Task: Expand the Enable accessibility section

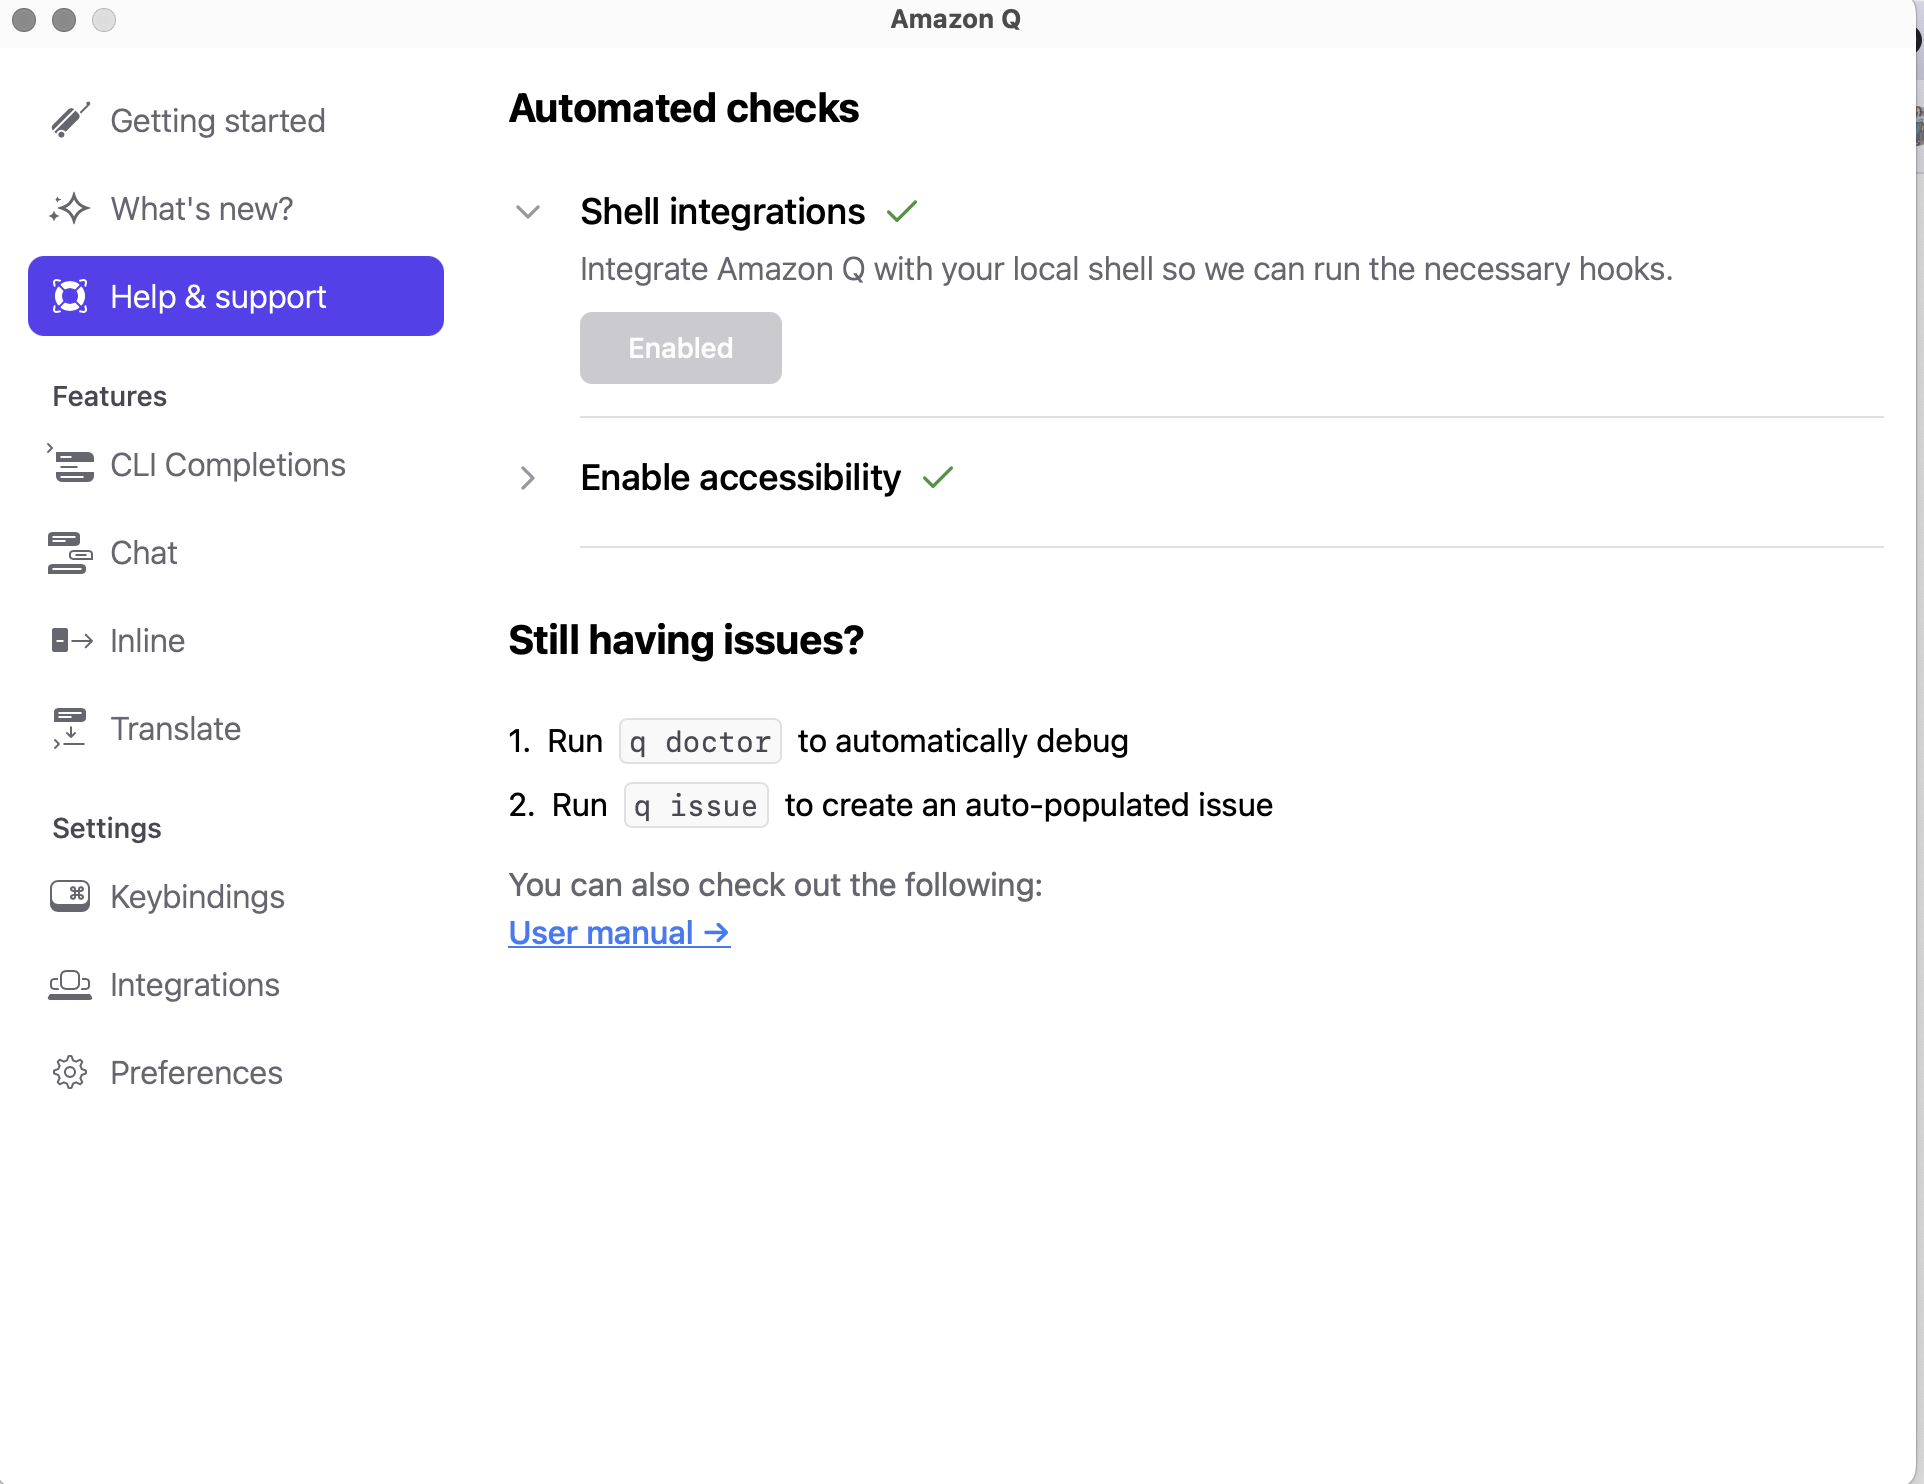Action: (x=528, y=478)
